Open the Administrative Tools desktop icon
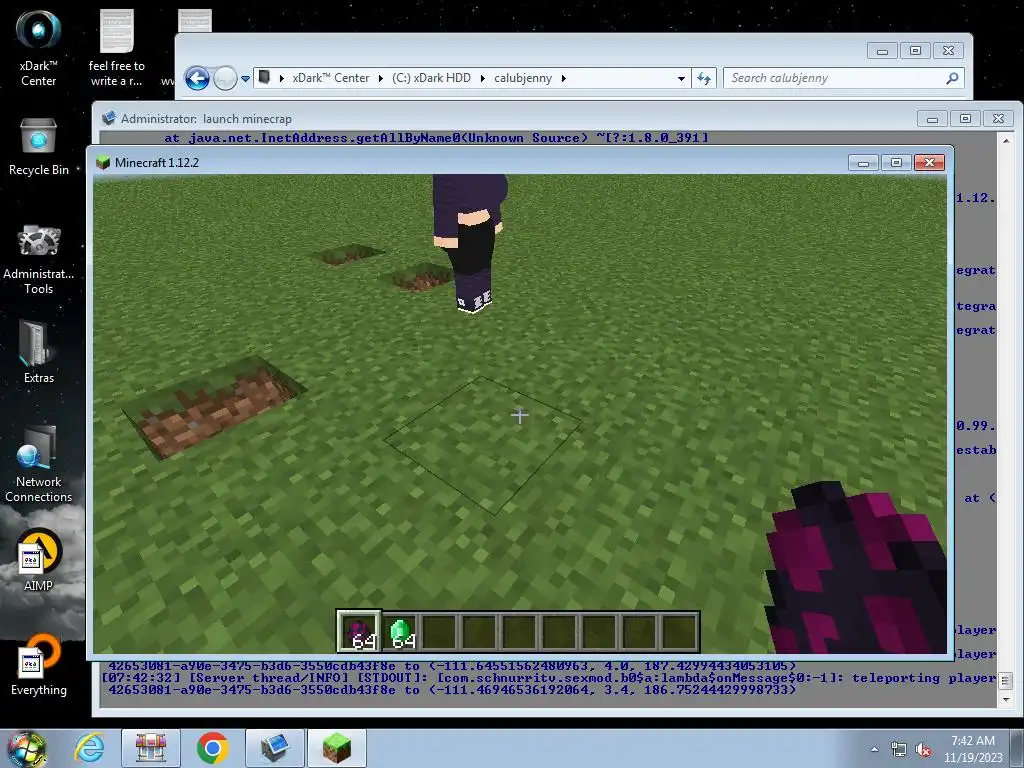1024x768 pixels. click(38, 259)
